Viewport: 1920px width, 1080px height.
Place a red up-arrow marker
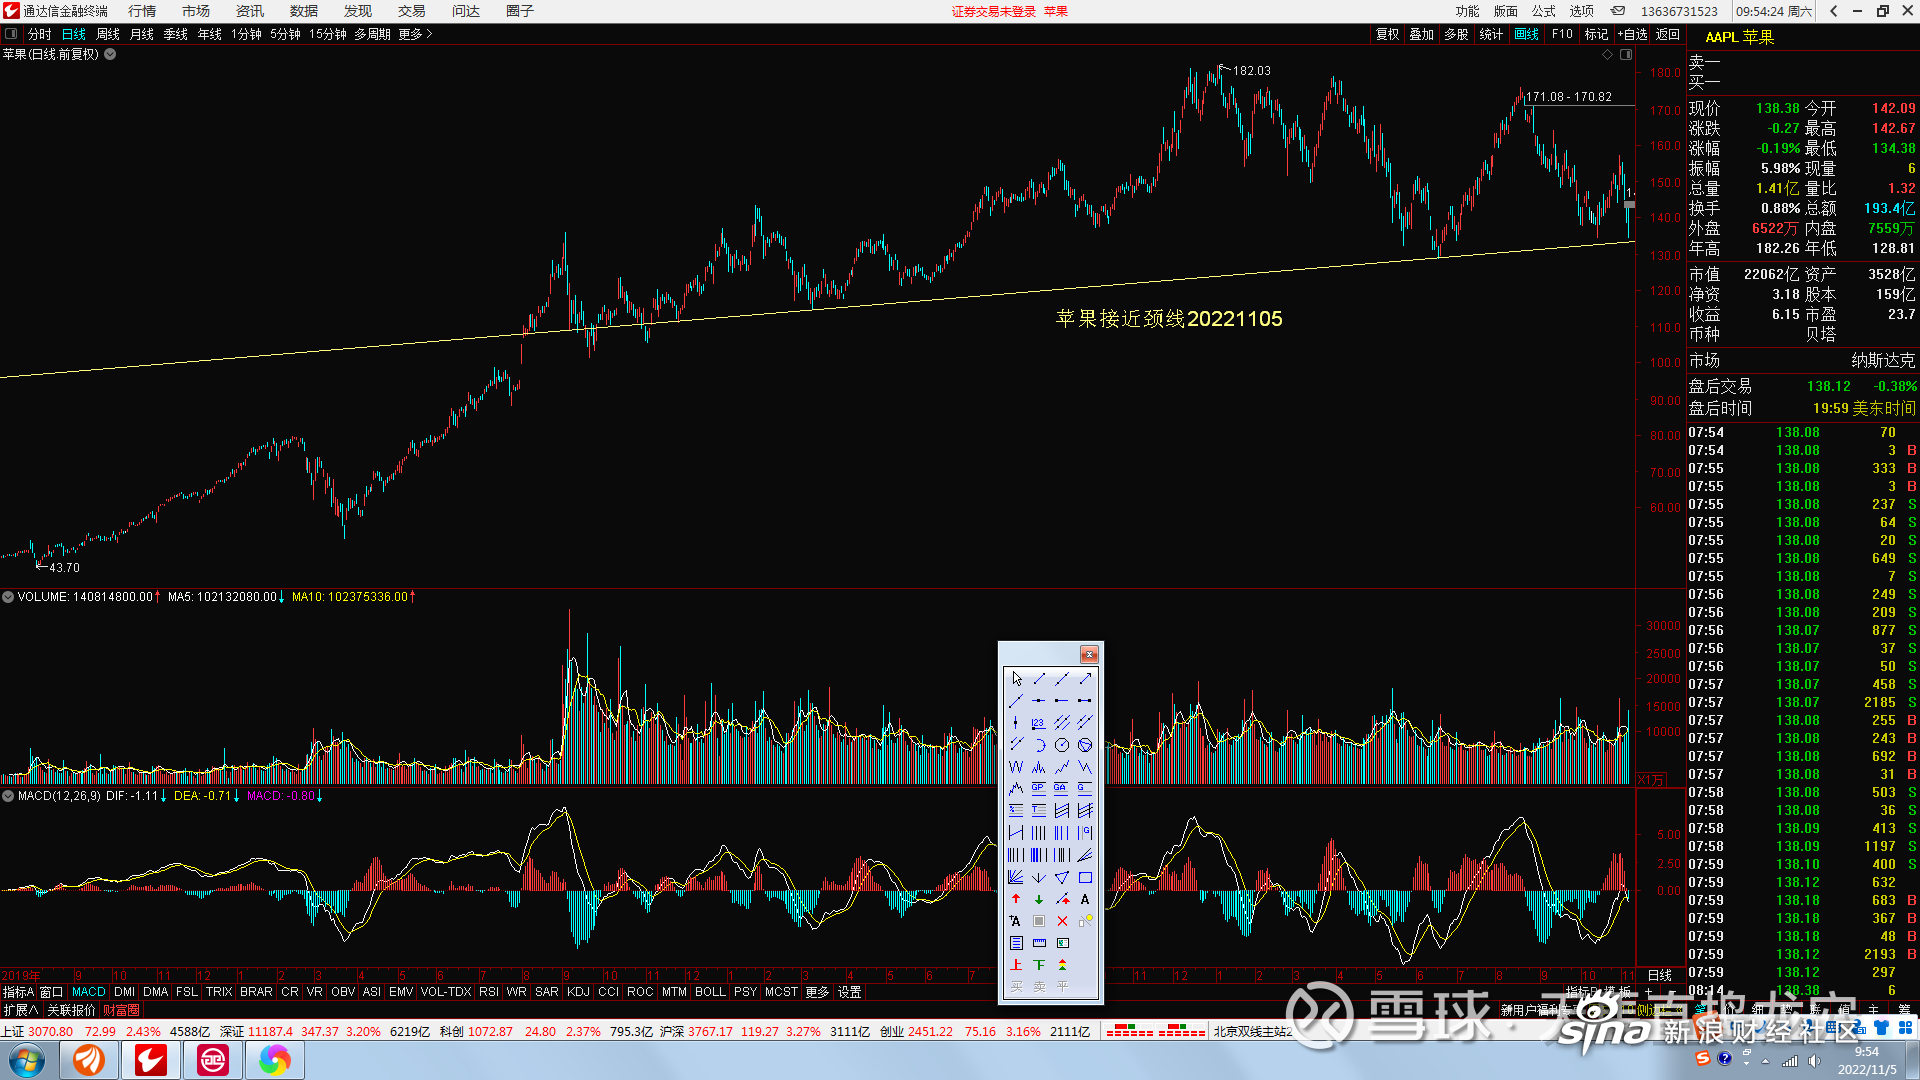(1016, 899)
